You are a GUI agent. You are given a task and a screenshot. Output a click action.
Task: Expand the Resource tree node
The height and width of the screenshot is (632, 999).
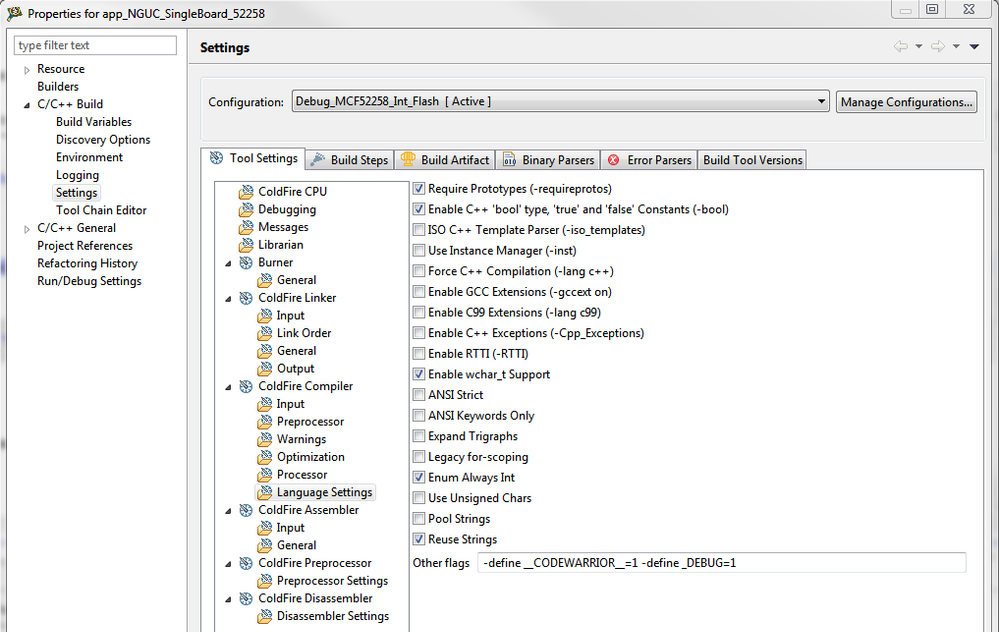pyautogui.click(x=27, y=70)
